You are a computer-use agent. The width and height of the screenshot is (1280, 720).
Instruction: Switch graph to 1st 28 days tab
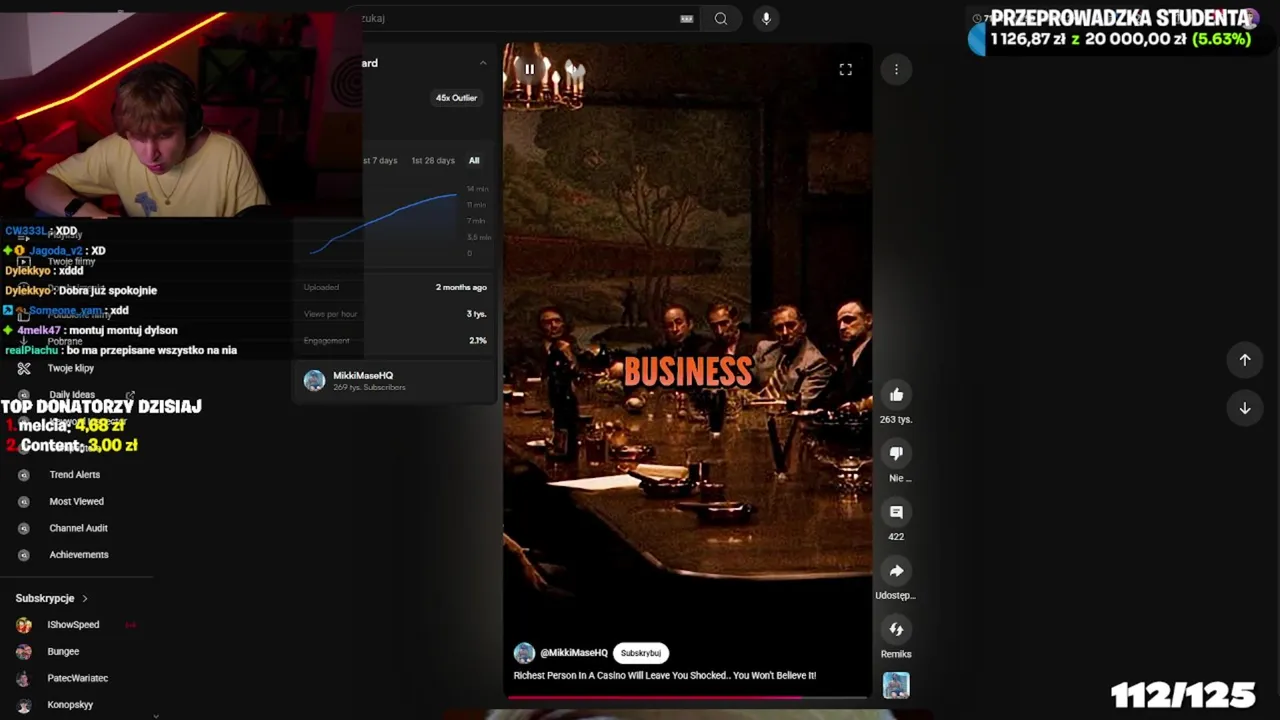(433, 160)
